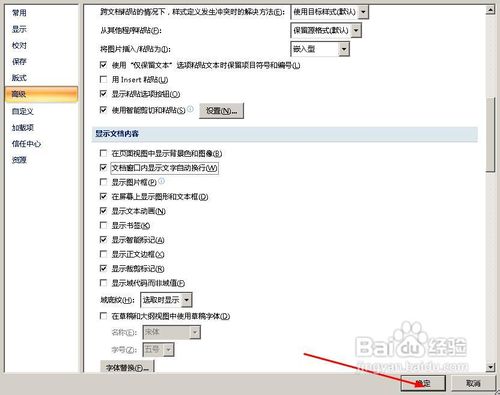
Task: Select 高级 in the left sidebar
Action: point(41,94)
